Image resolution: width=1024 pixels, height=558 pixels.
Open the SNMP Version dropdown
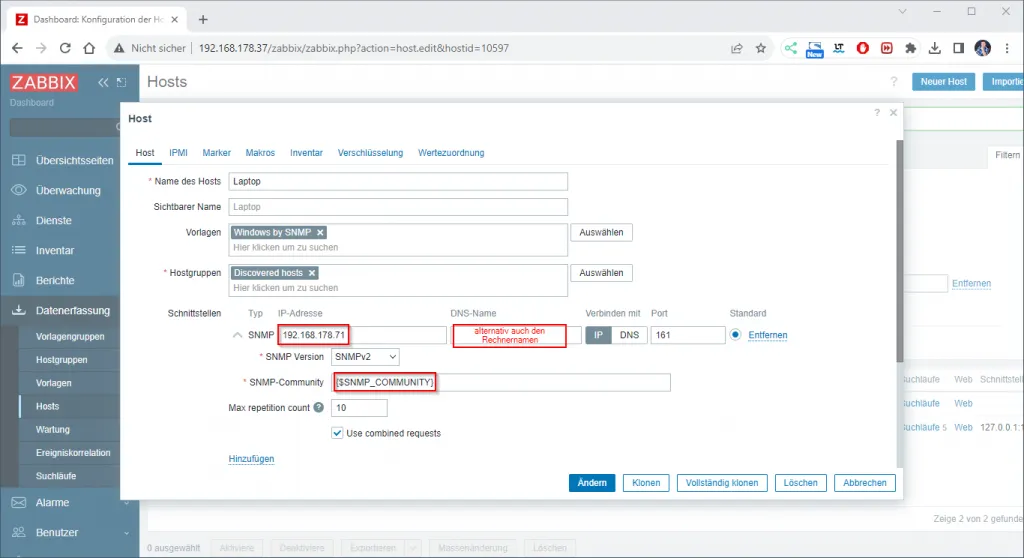[x=365, y=357]
